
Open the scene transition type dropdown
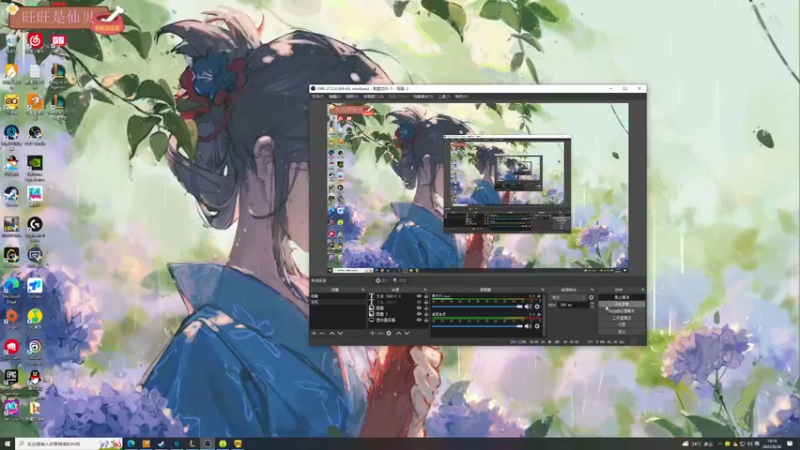[568, 297]
